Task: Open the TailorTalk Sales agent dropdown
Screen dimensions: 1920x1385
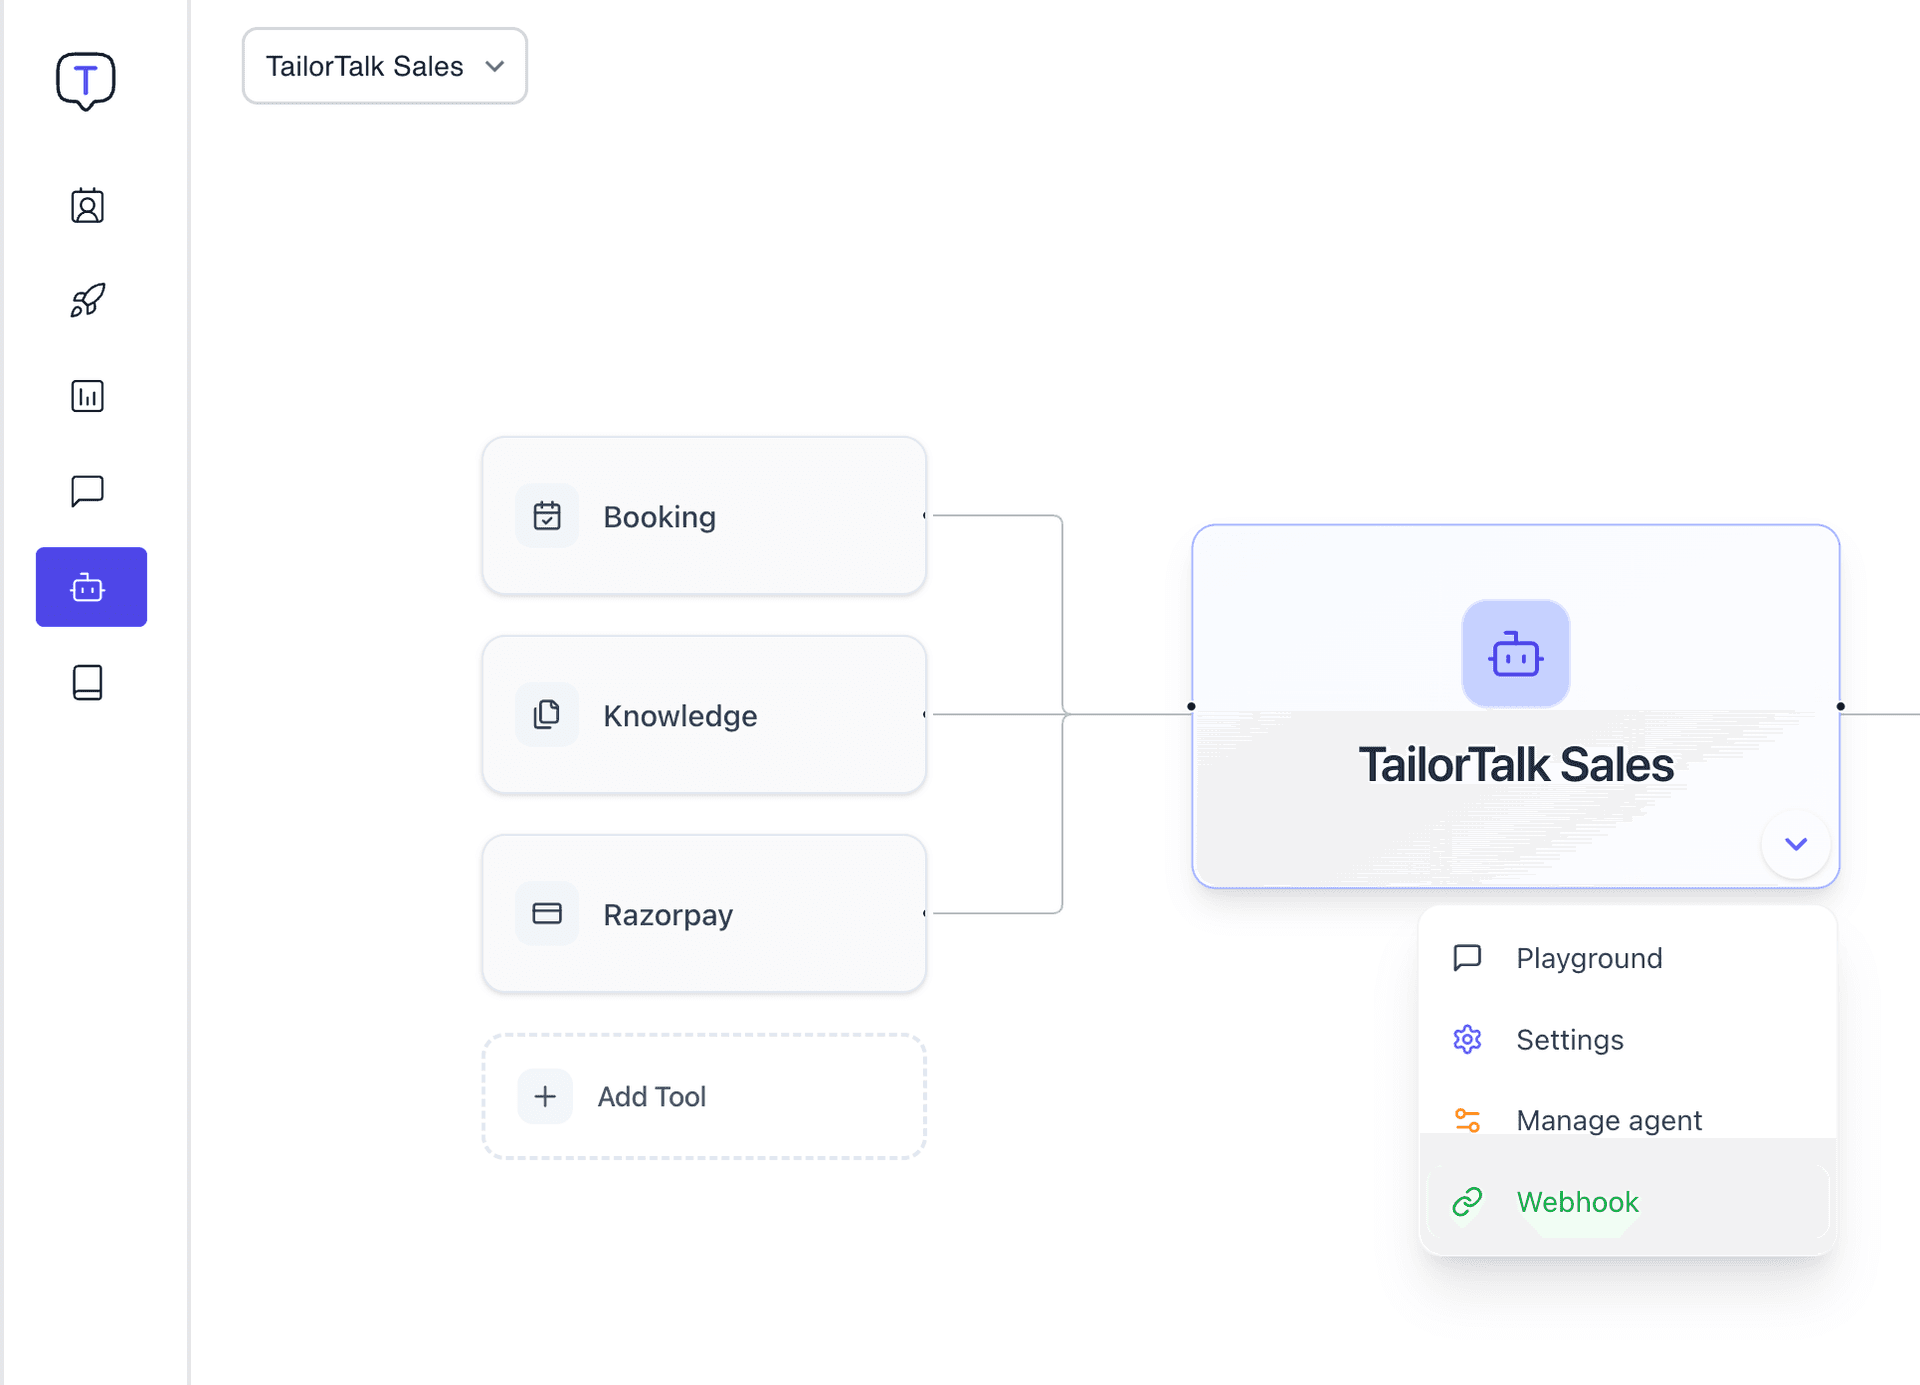Action: [x=385, y=66]
